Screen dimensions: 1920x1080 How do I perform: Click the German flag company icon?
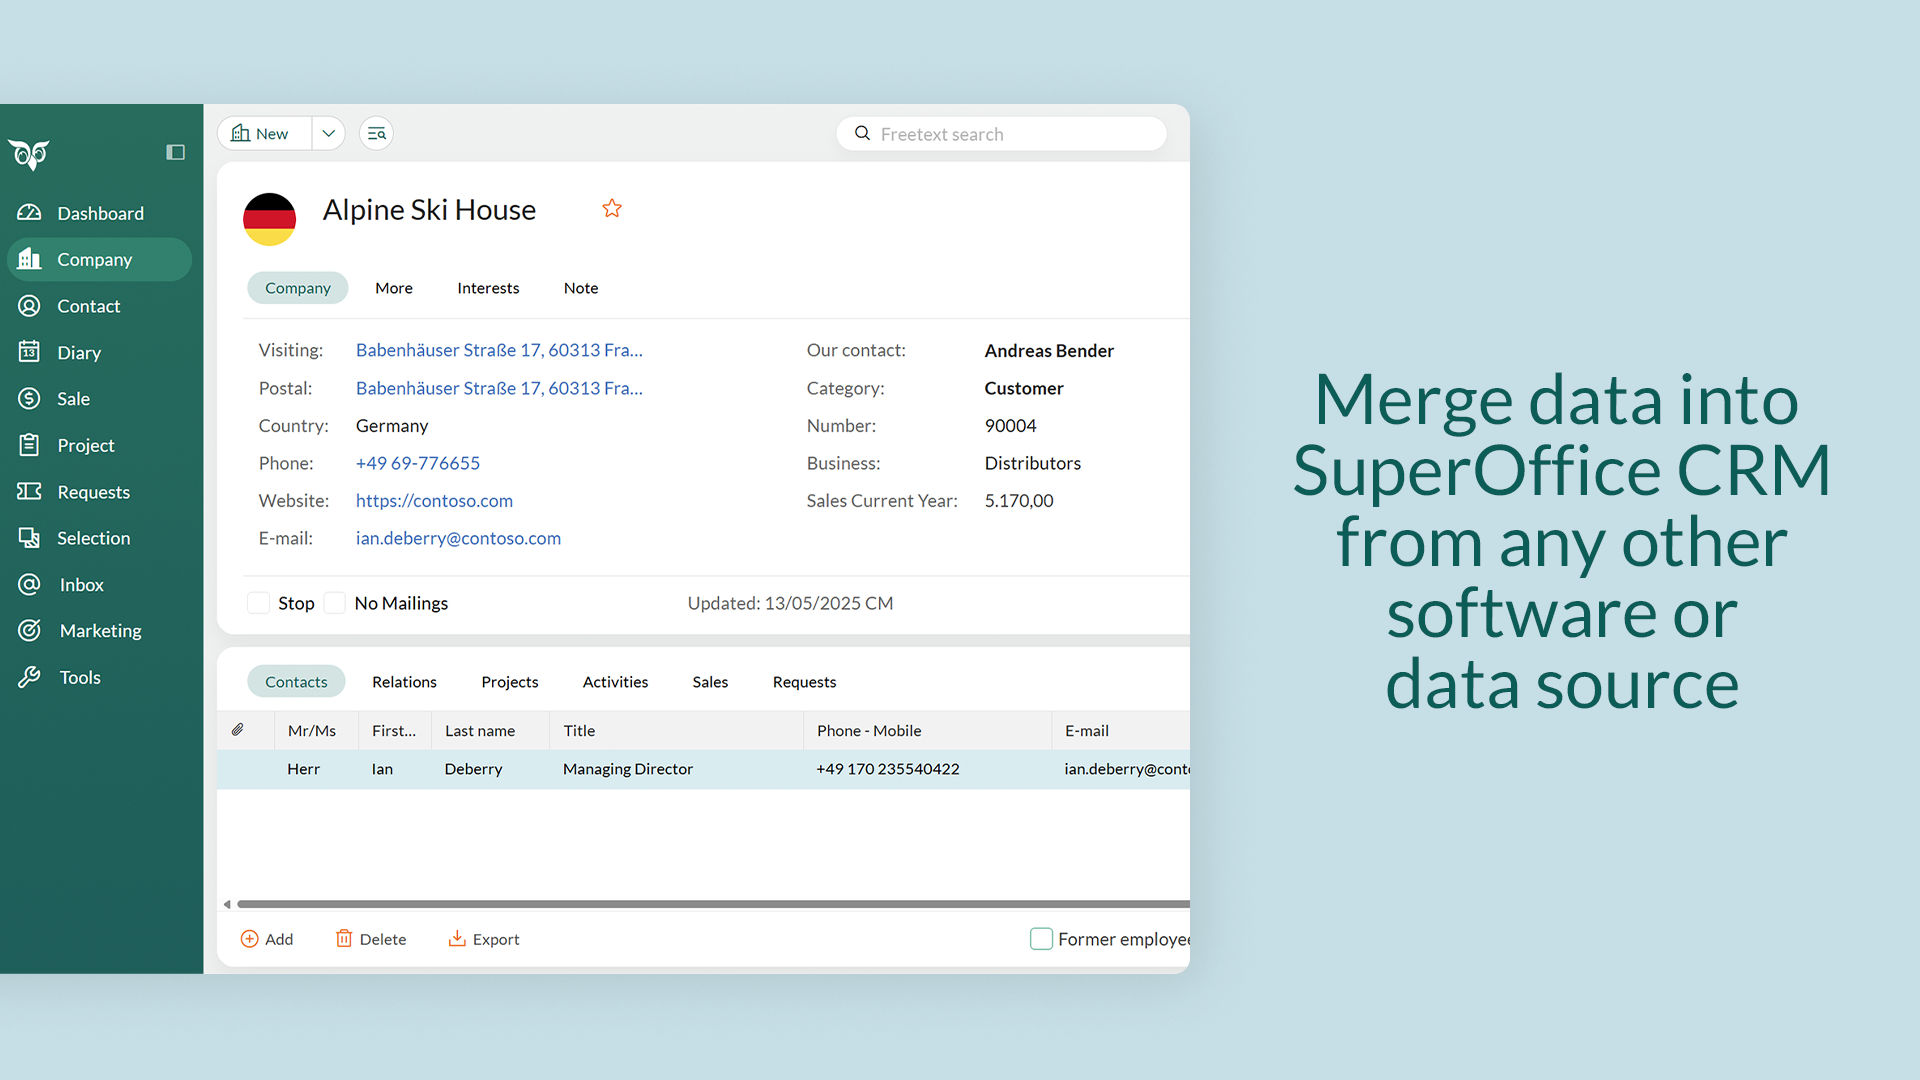(269, 219)
